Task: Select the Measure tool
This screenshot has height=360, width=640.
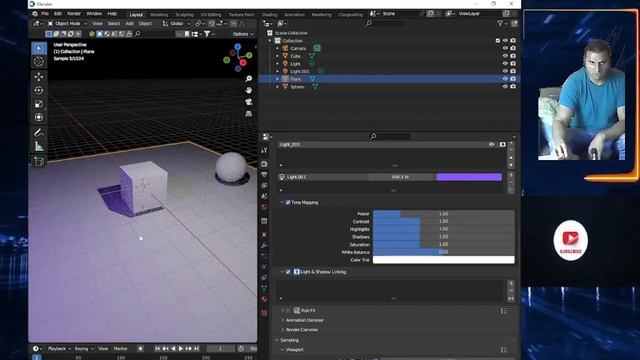Action: pos(39,146)
